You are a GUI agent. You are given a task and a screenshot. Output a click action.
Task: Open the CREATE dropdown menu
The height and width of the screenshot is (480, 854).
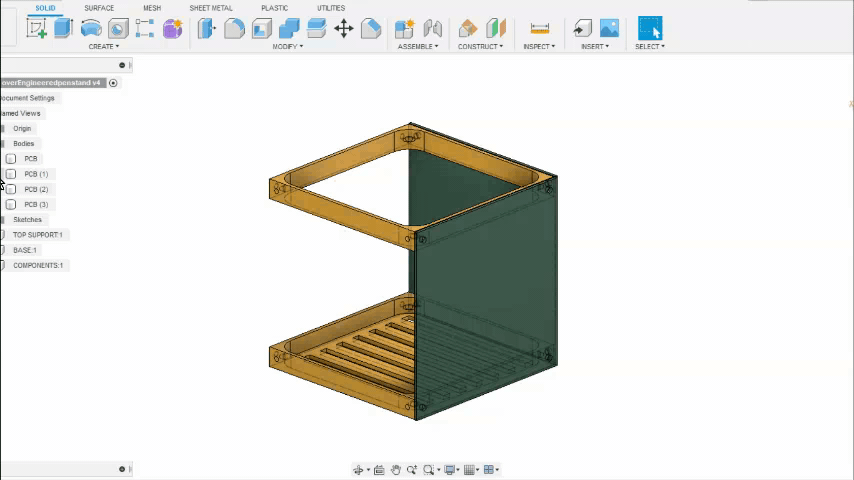pyautogui.click(x=103, y=47)
